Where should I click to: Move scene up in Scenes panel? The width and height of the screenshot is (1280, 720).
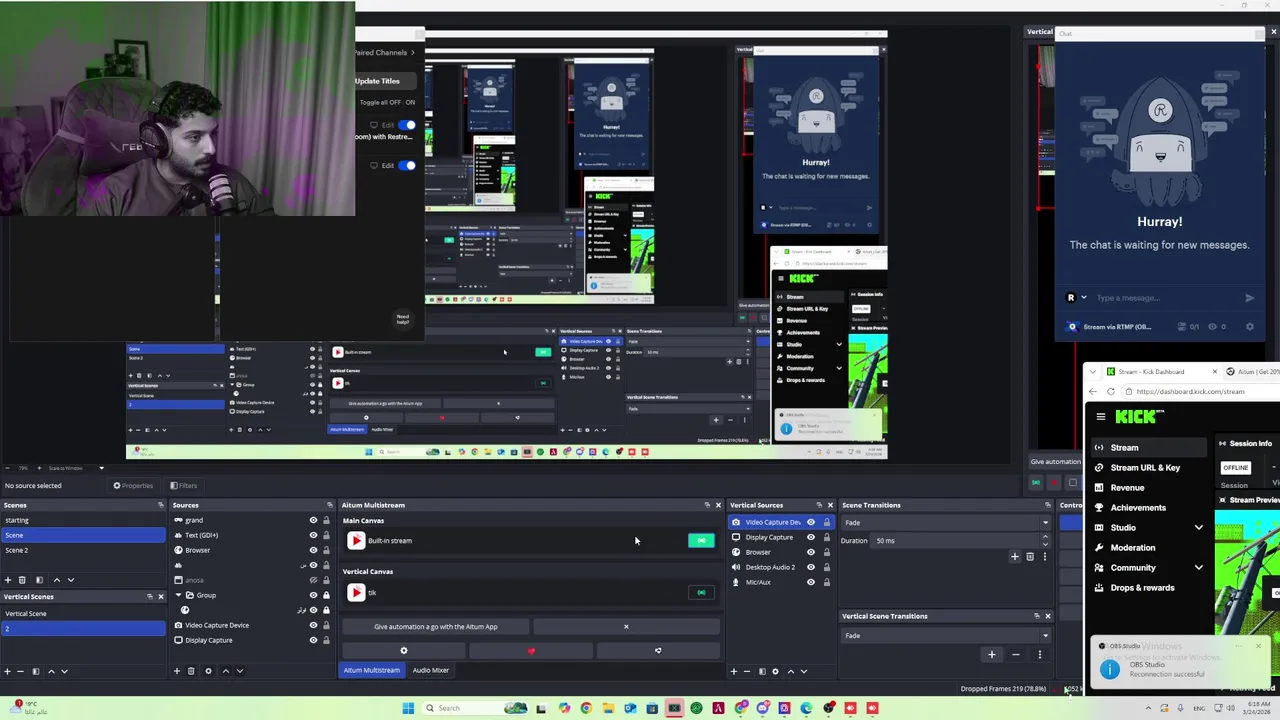tap(56, 580)
